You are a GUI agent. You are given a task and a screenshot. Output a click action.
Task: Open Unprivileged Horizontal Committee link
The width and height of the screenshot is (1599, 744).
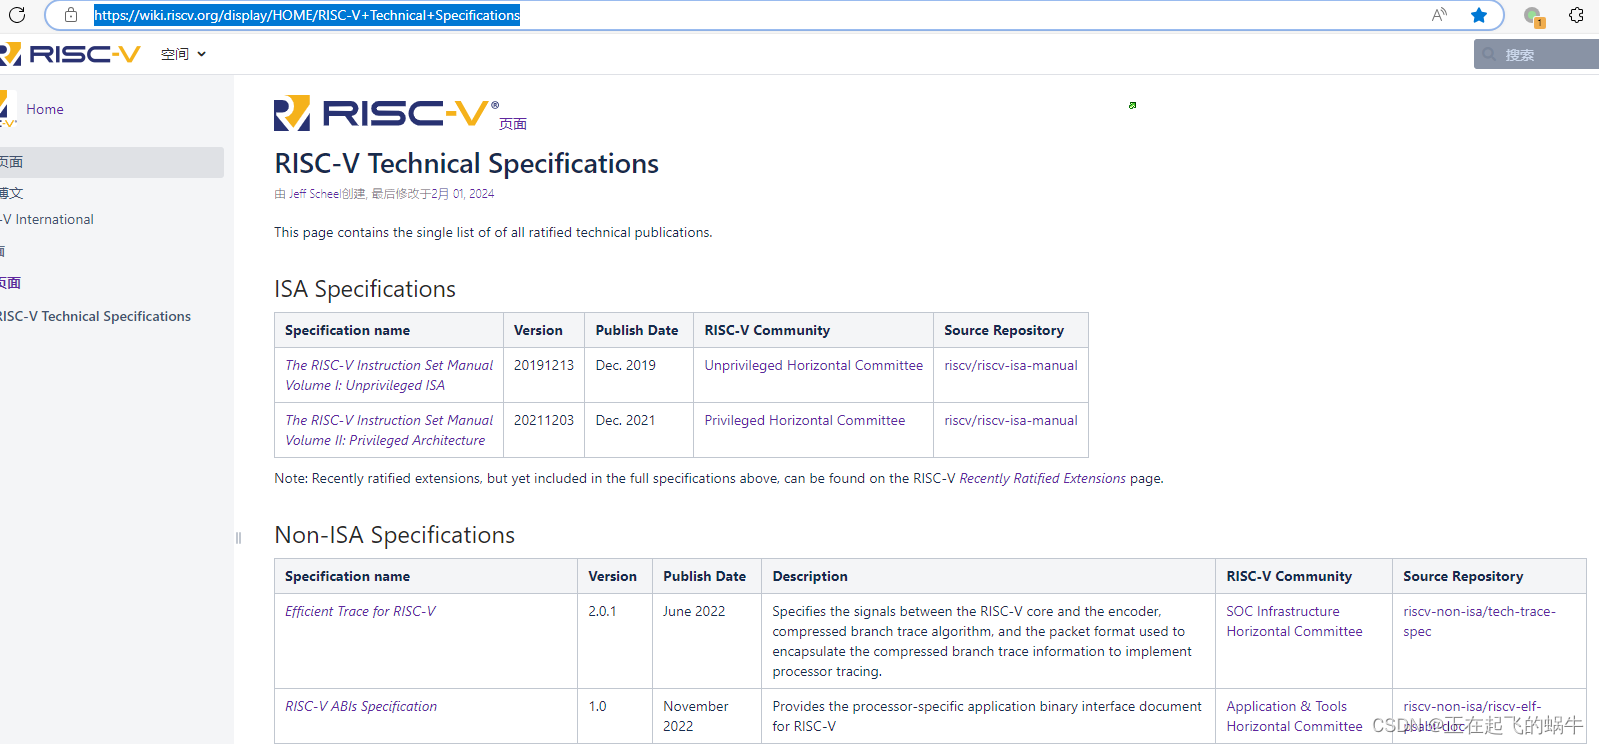(814, 365)
